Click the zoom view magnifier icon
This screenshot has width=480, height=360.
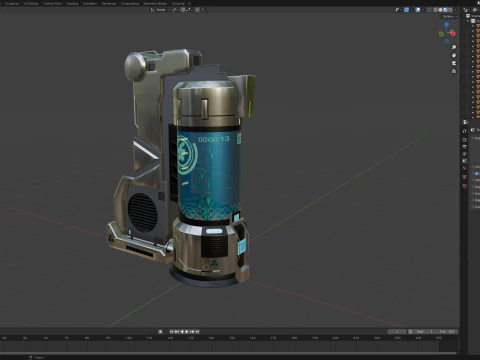[454, 47]
